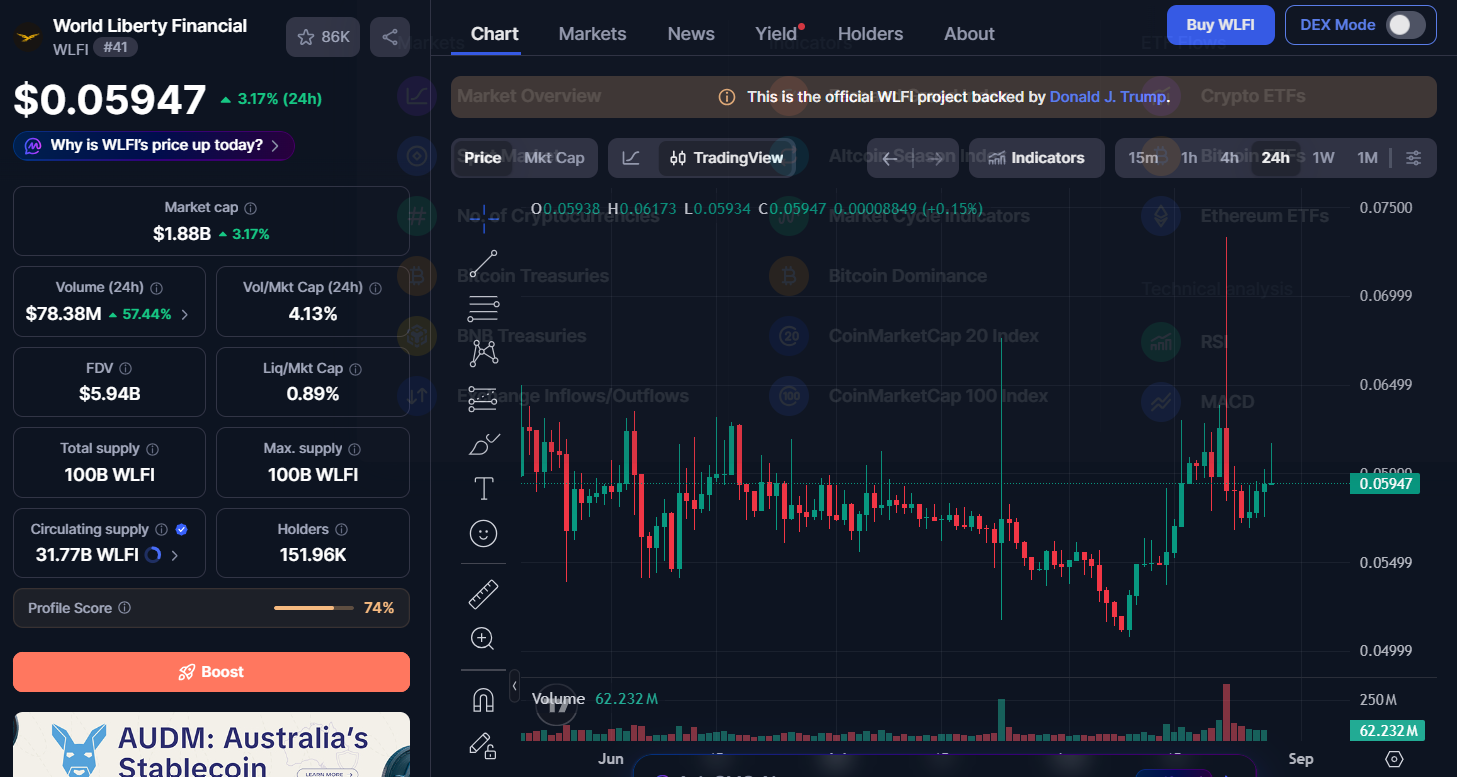Screen dimensions: 1457x777
Task: Select the ruler measure tool
Action: click(484, 594)
